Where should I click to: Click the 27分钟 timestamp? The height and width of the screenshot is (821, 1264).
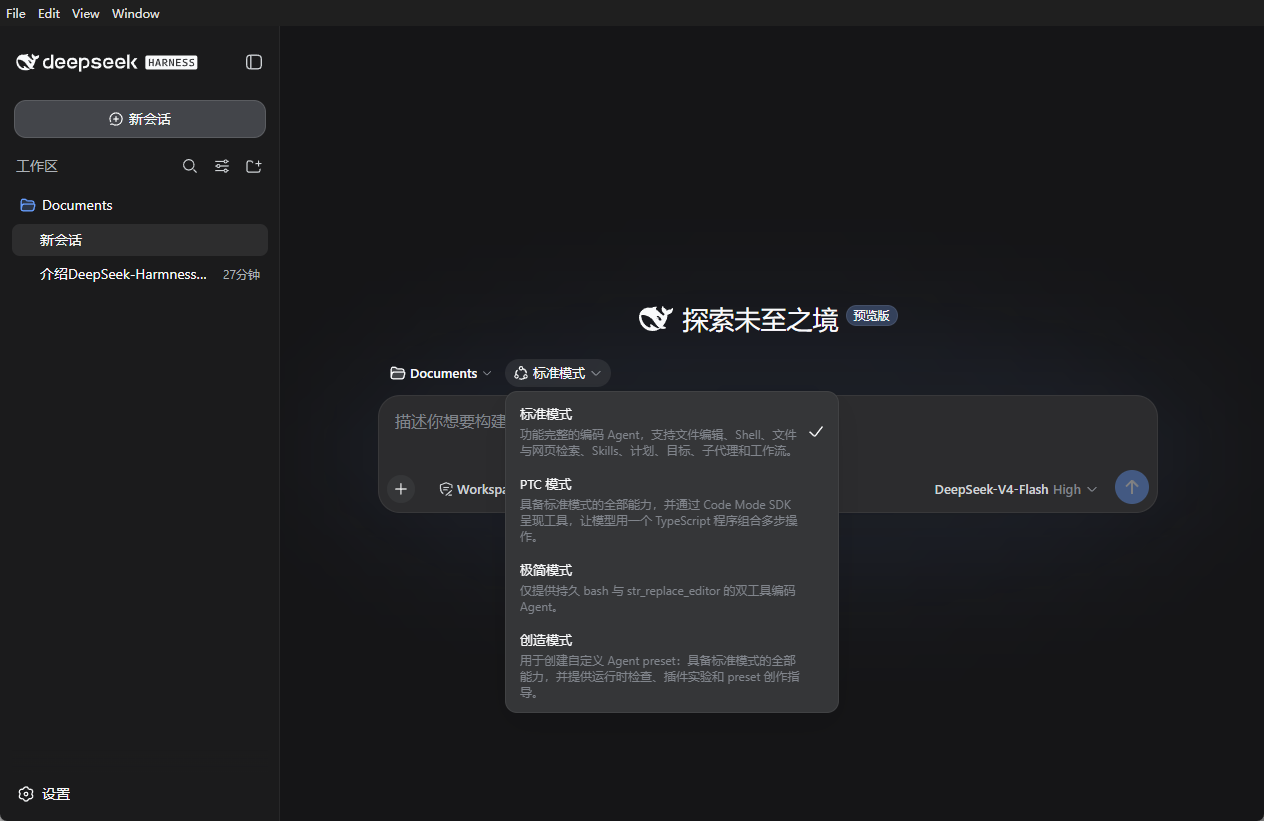point(241,274)
